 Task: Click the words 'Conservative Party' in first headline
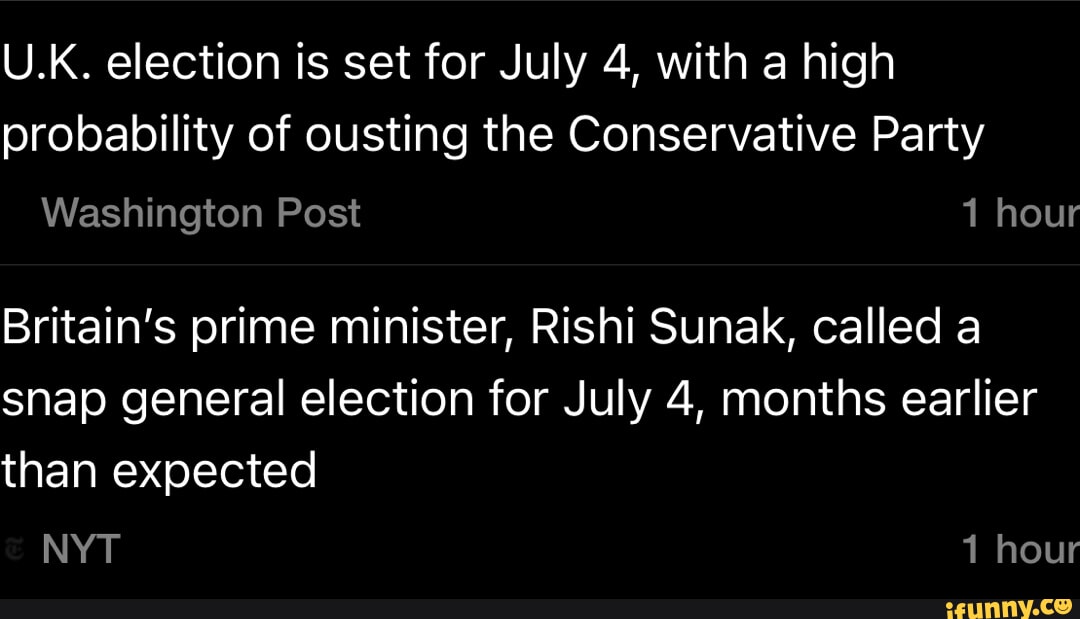[776, 134]
